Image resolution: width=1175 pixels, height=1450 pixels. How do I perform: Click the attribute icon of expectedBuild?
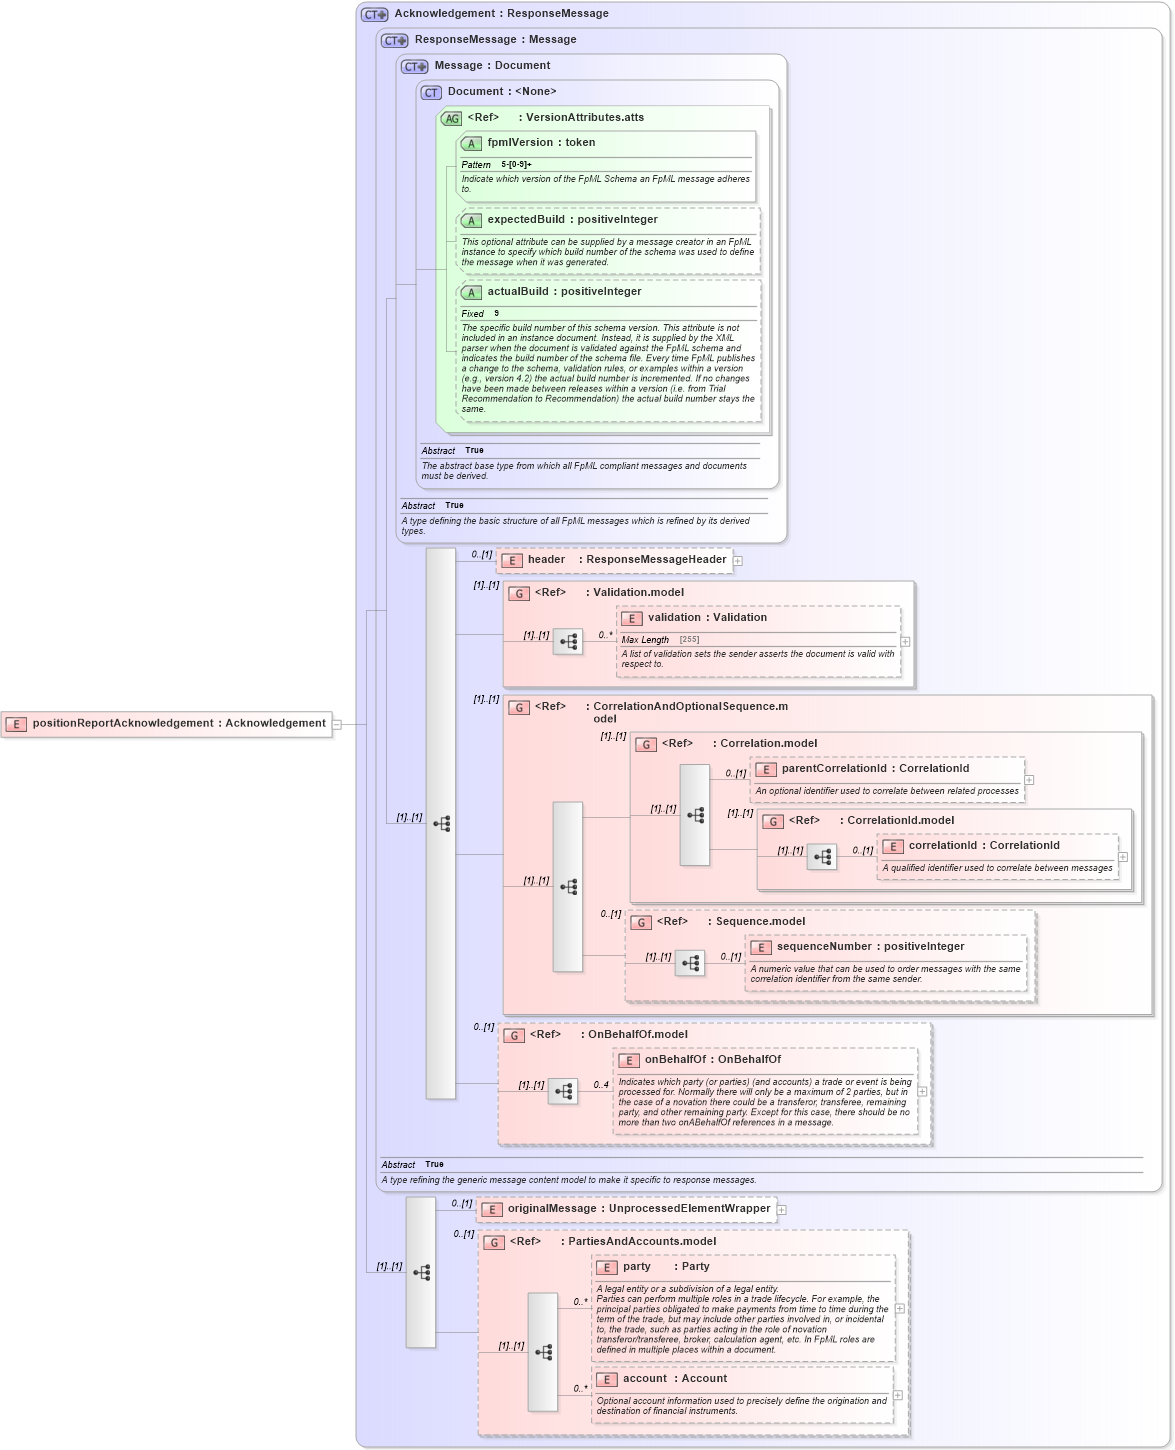click(x=471, y=220)
